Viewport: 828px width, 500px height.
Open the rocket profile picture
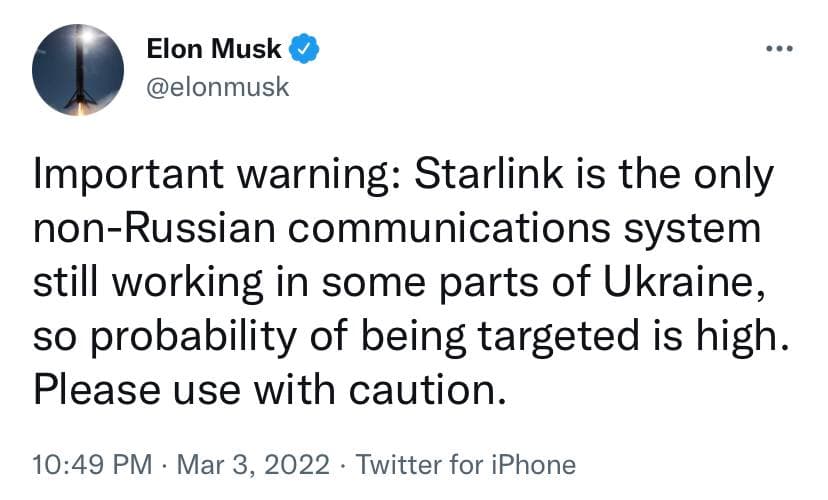78,68
